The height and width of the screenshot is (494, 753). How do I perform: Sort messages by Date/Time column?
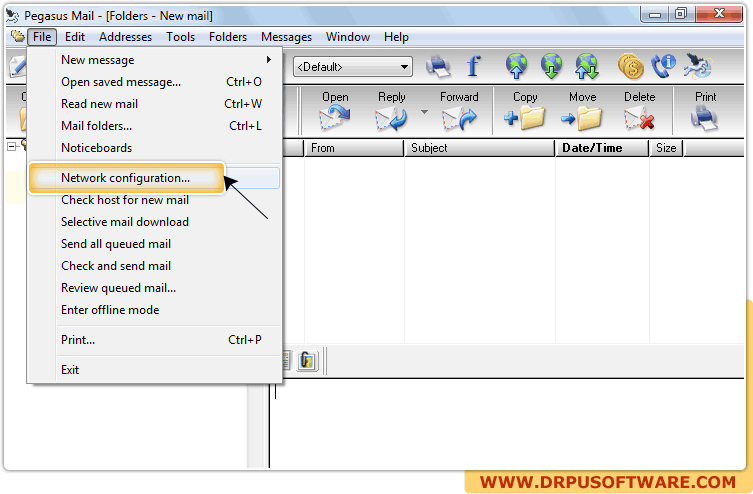coord(602,148)
